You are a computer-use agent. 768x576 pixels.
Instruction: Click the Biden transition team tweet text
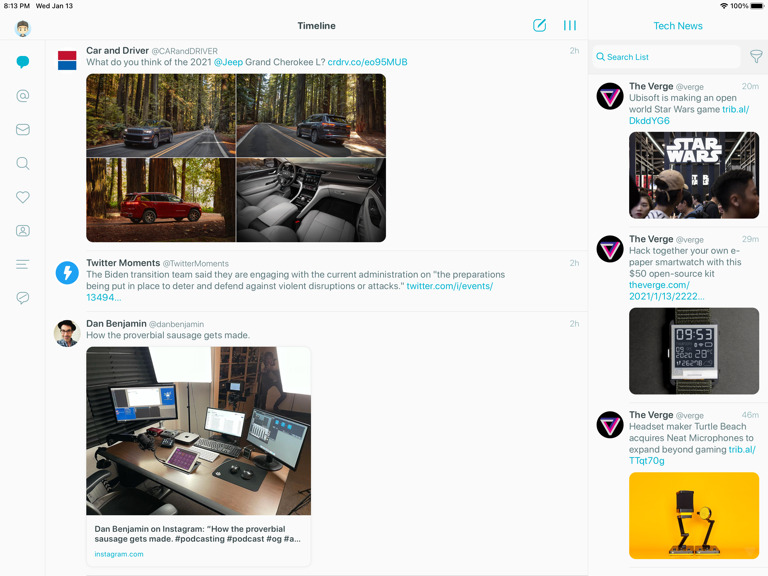[x=295, y=280]
